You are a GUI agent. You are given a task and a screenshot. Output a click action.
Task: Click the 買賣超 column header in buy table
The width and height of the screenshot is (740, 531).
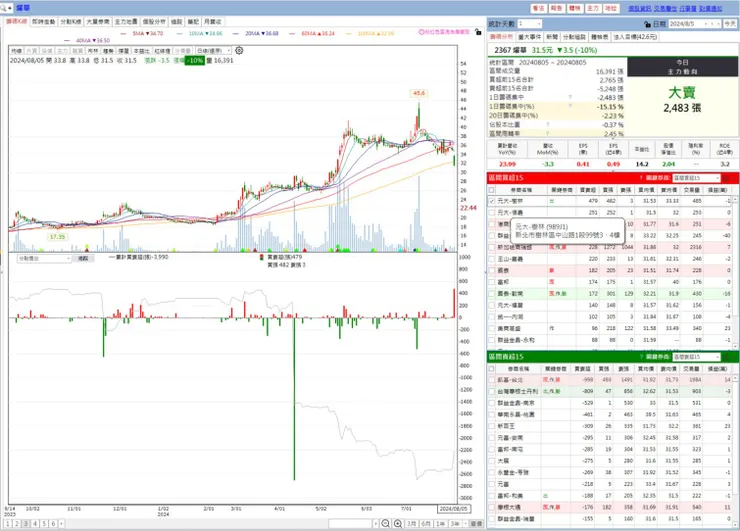pyautogui.click(x=588, y=190)
